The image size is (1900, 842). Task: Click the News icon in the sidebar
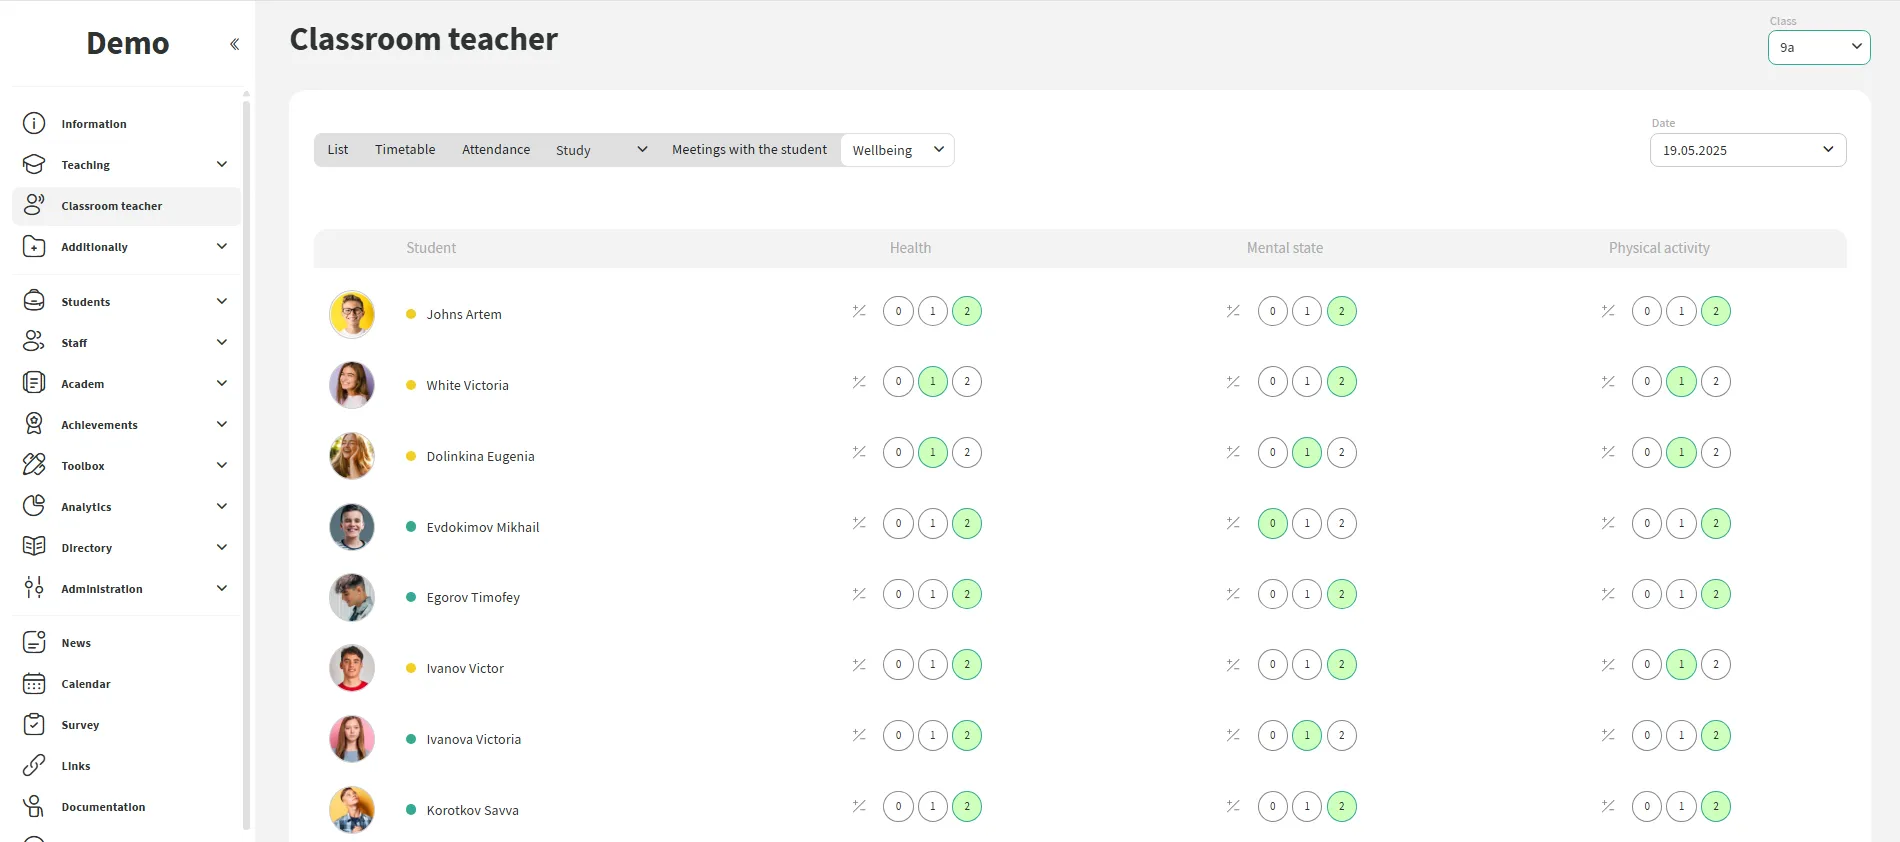coord(34,643)
